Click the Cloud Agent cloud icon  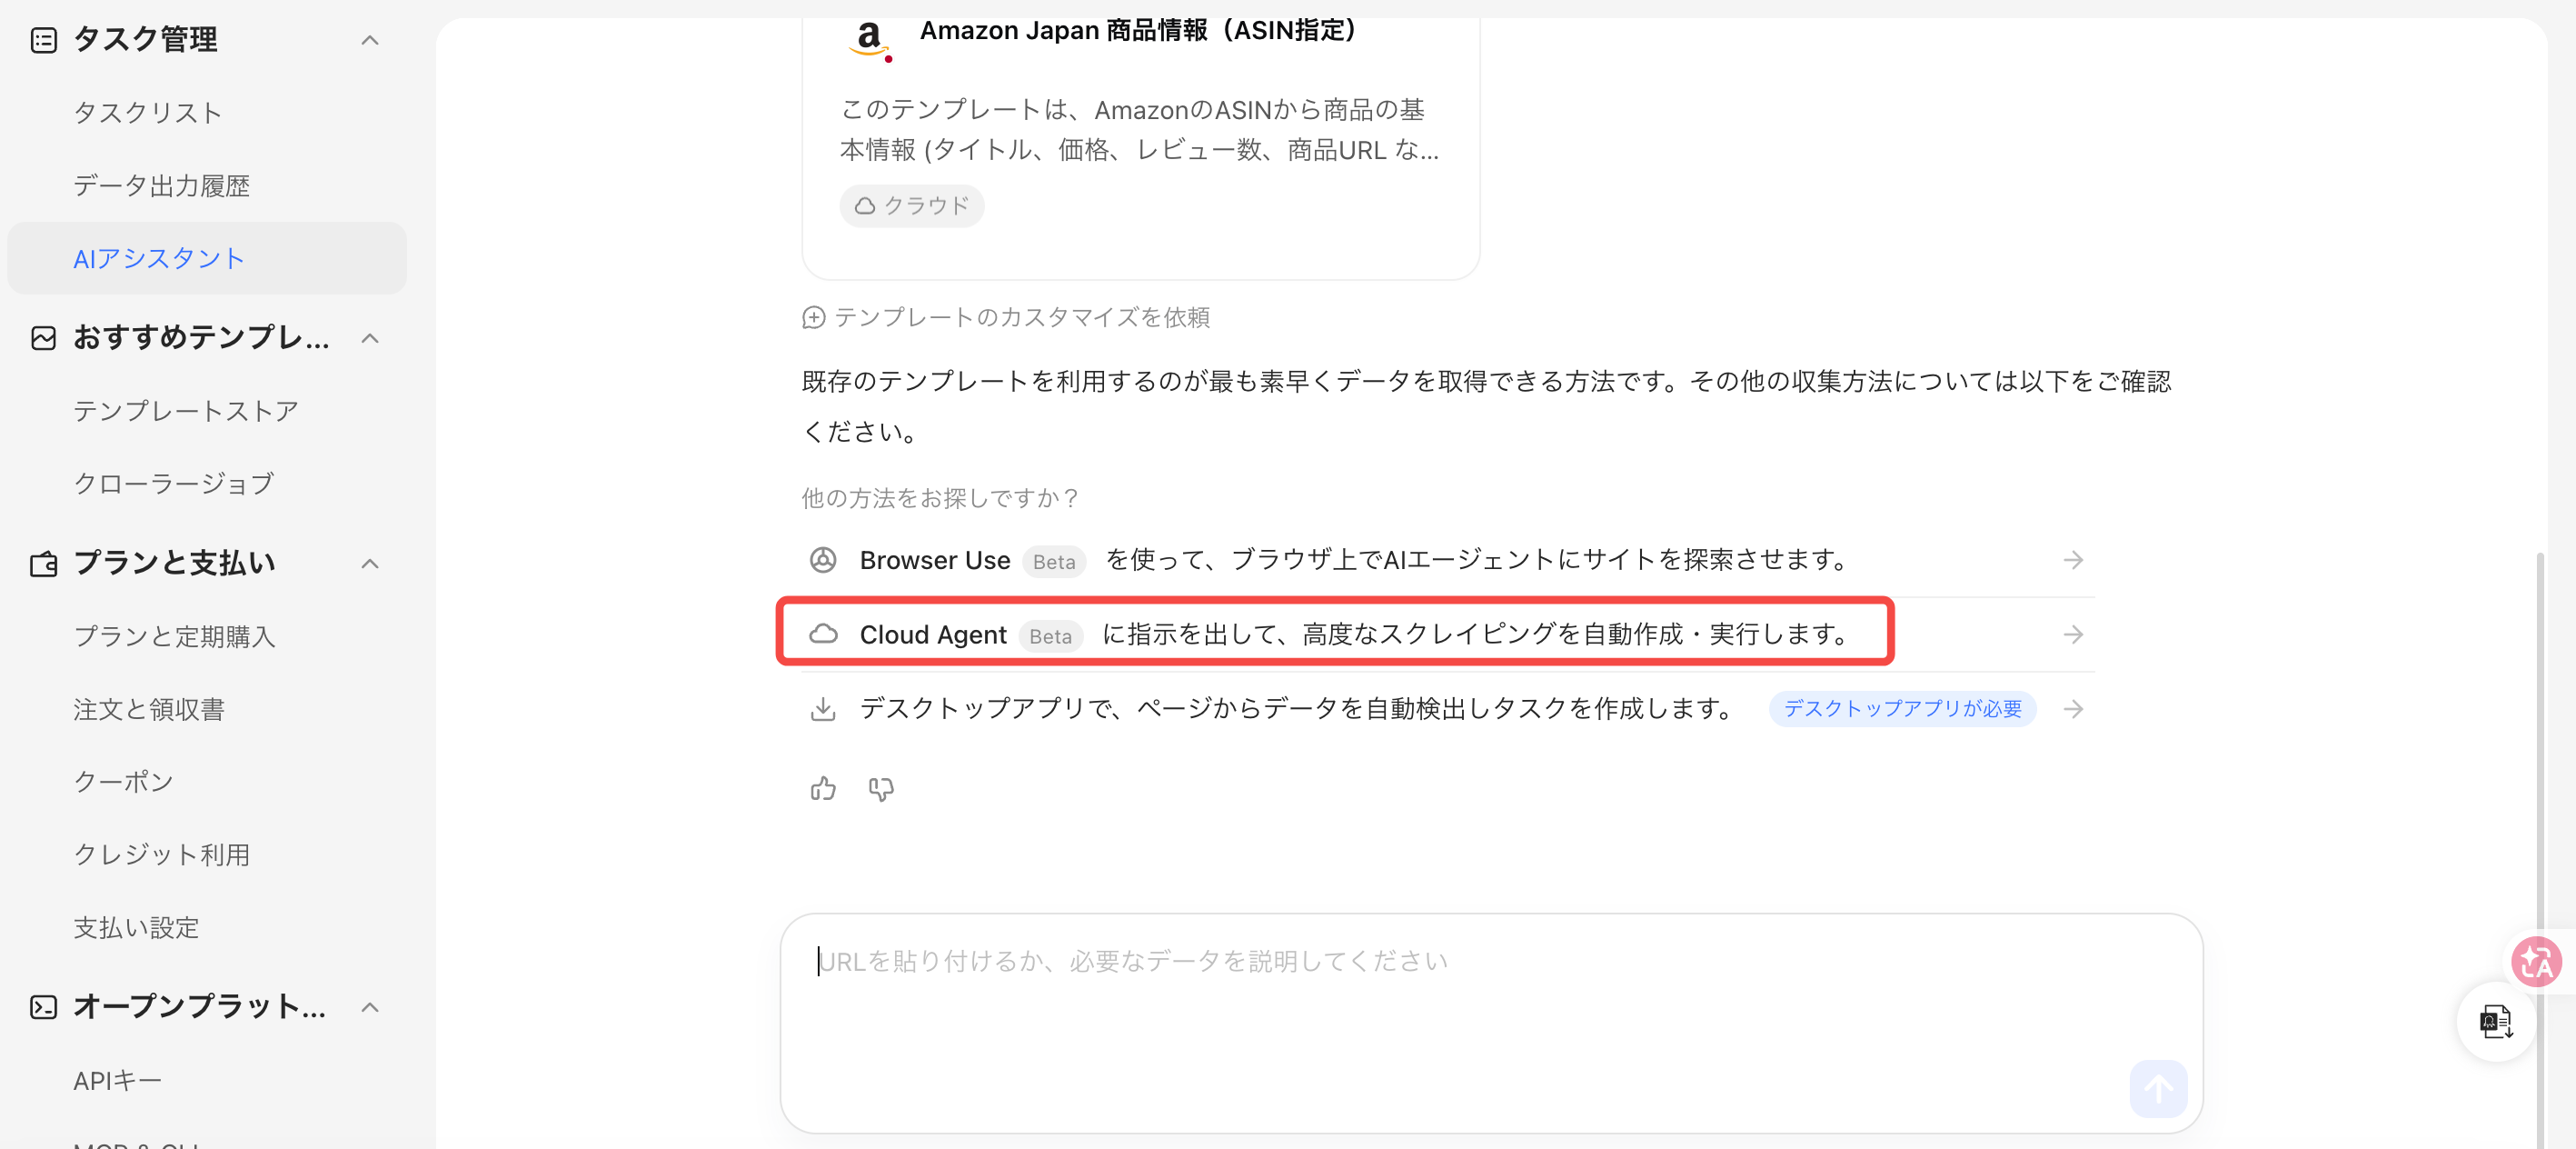tap(823, 634)
